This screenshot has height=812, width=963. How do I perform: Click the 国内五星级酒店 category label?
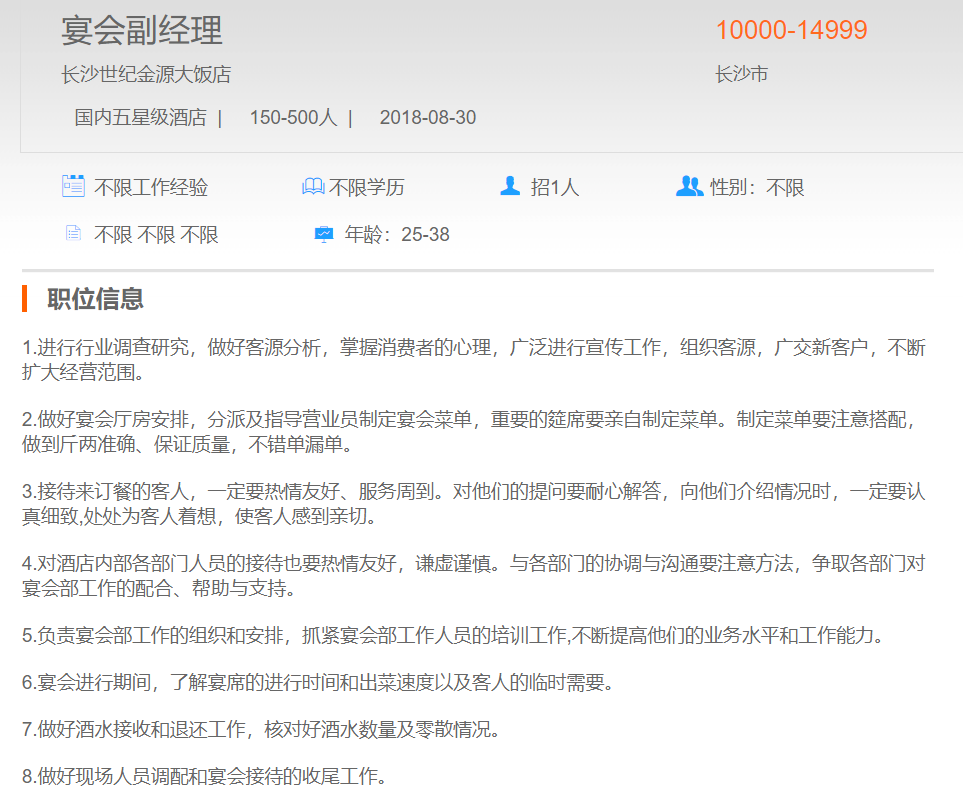(140, 117)
